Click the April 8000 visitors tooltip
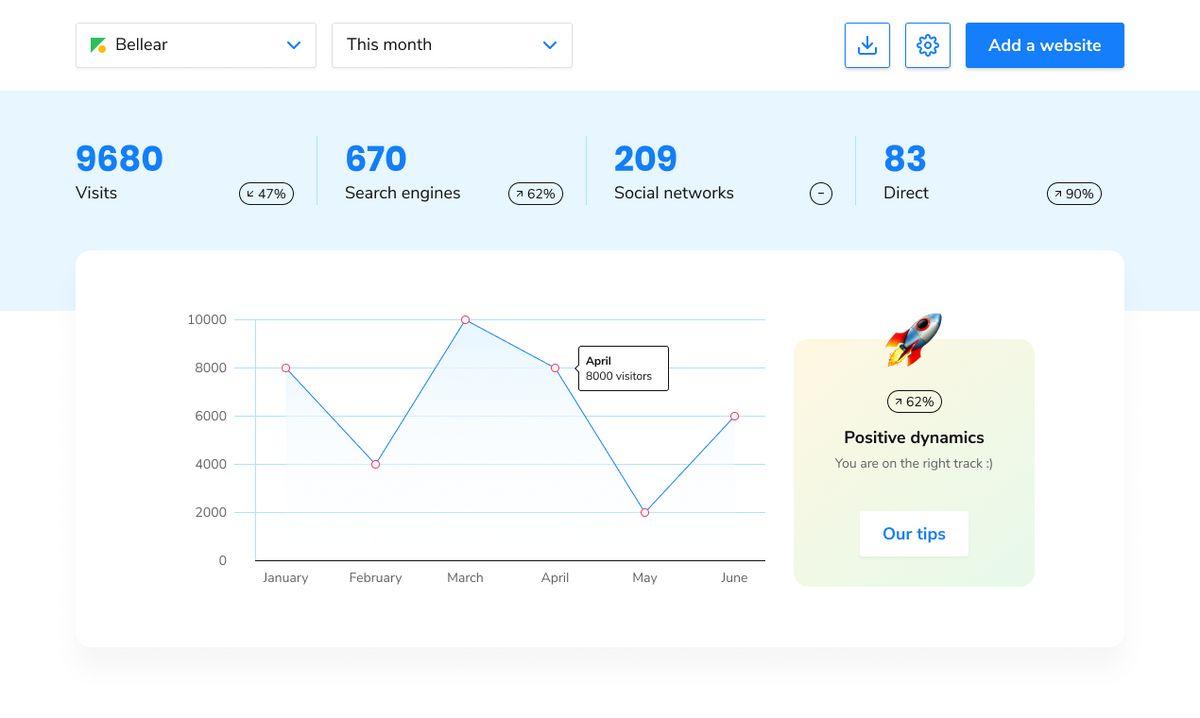 (x=623, y=368)
